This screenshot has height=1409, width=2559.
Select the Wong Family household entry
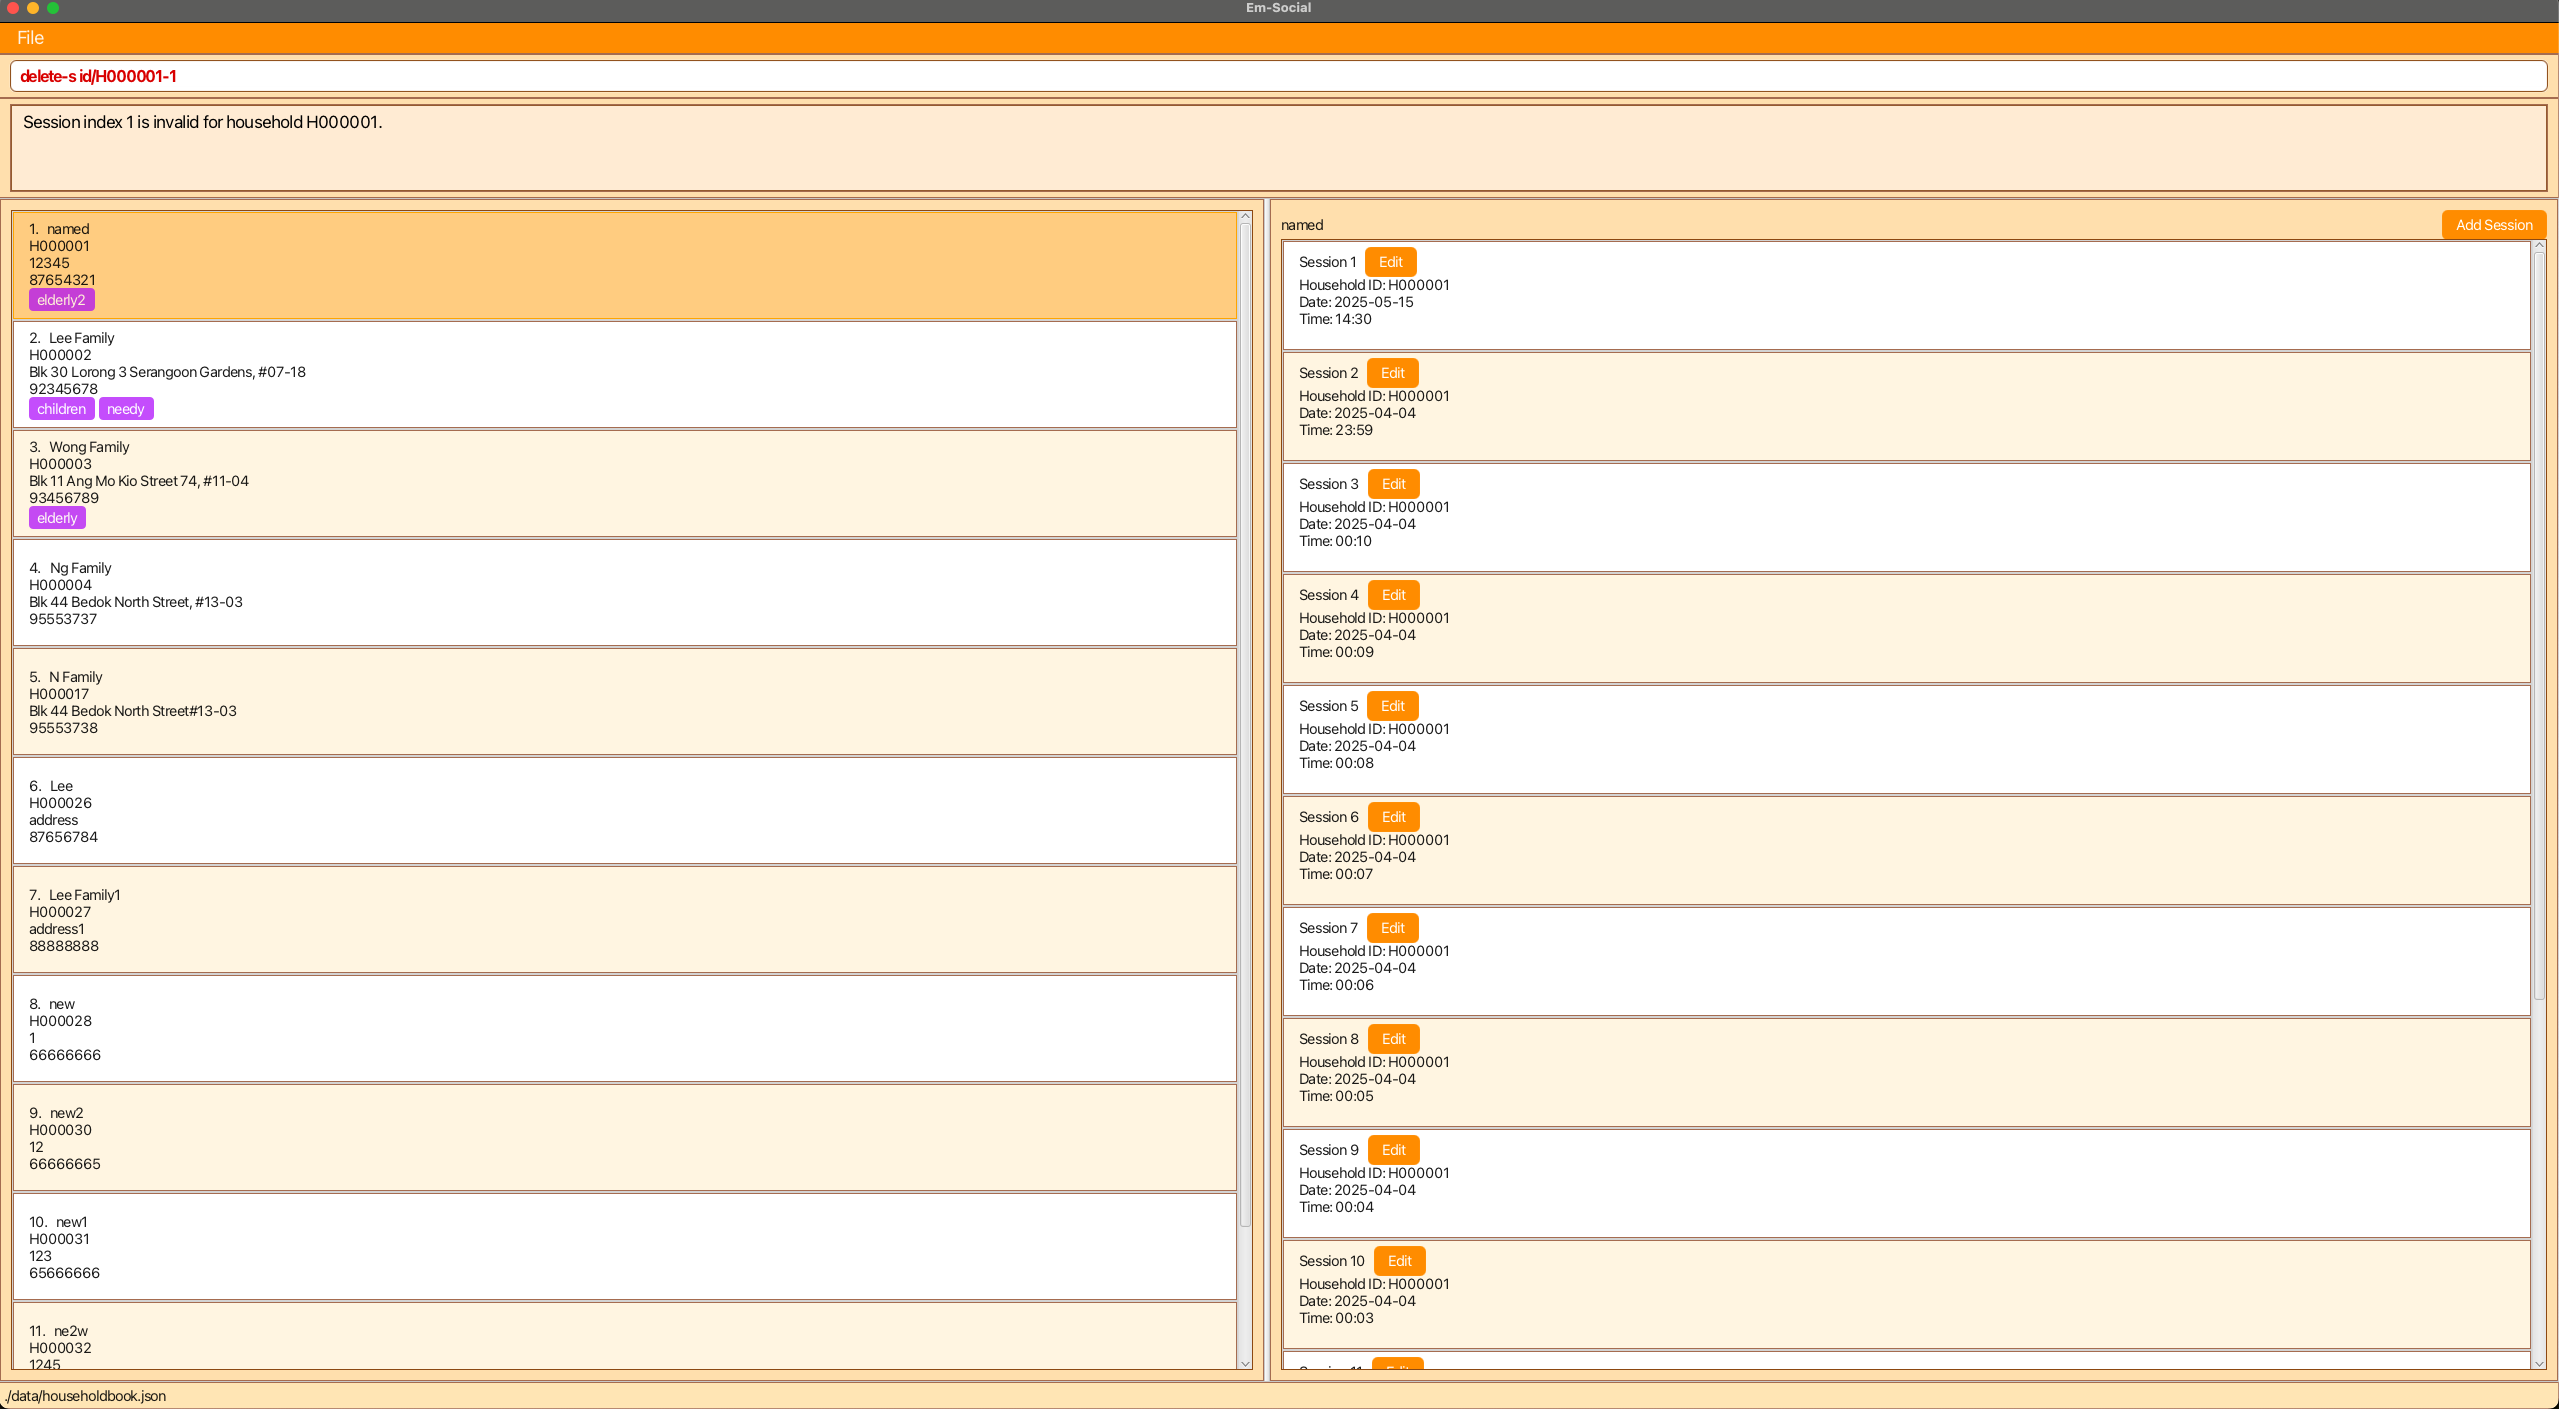click(624, 483)
